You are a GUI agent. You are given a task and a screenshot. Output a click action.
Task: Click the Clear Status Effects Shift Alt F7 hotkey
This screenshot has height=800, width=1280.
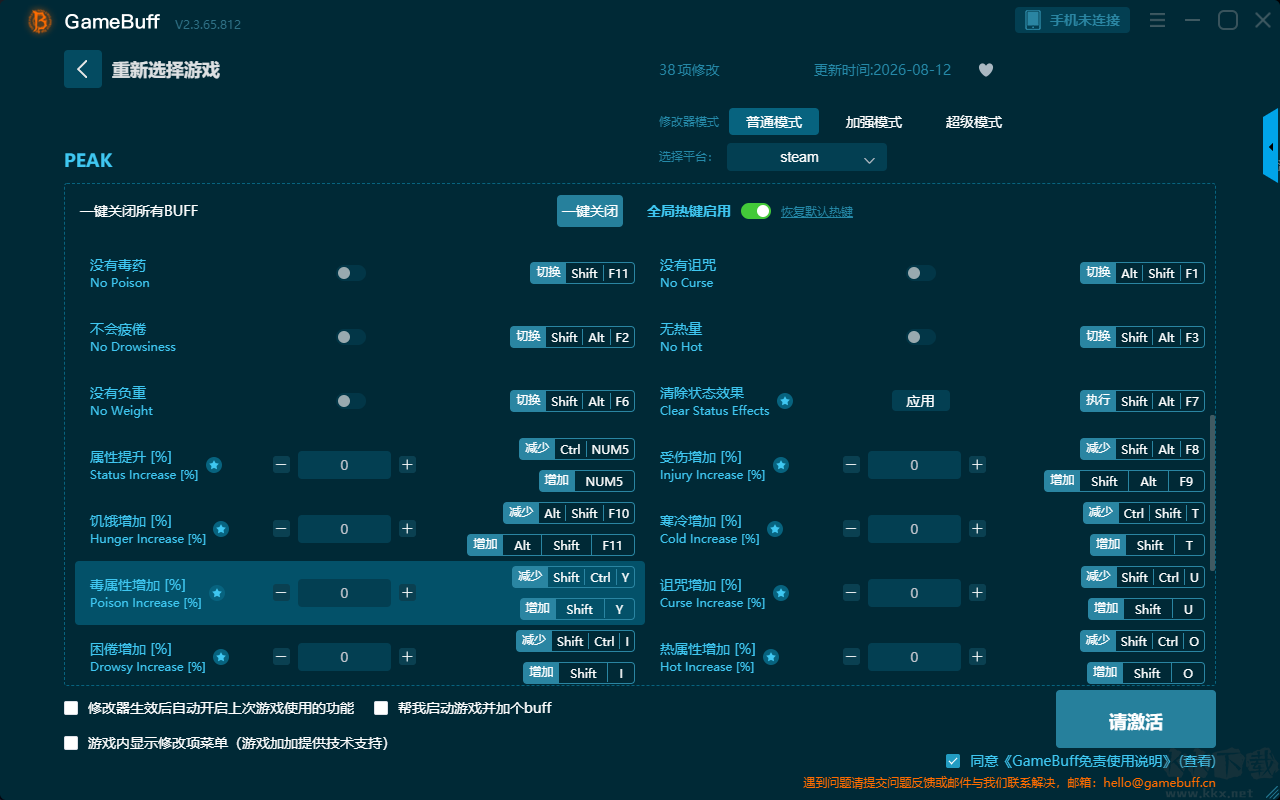point(1142,401)
